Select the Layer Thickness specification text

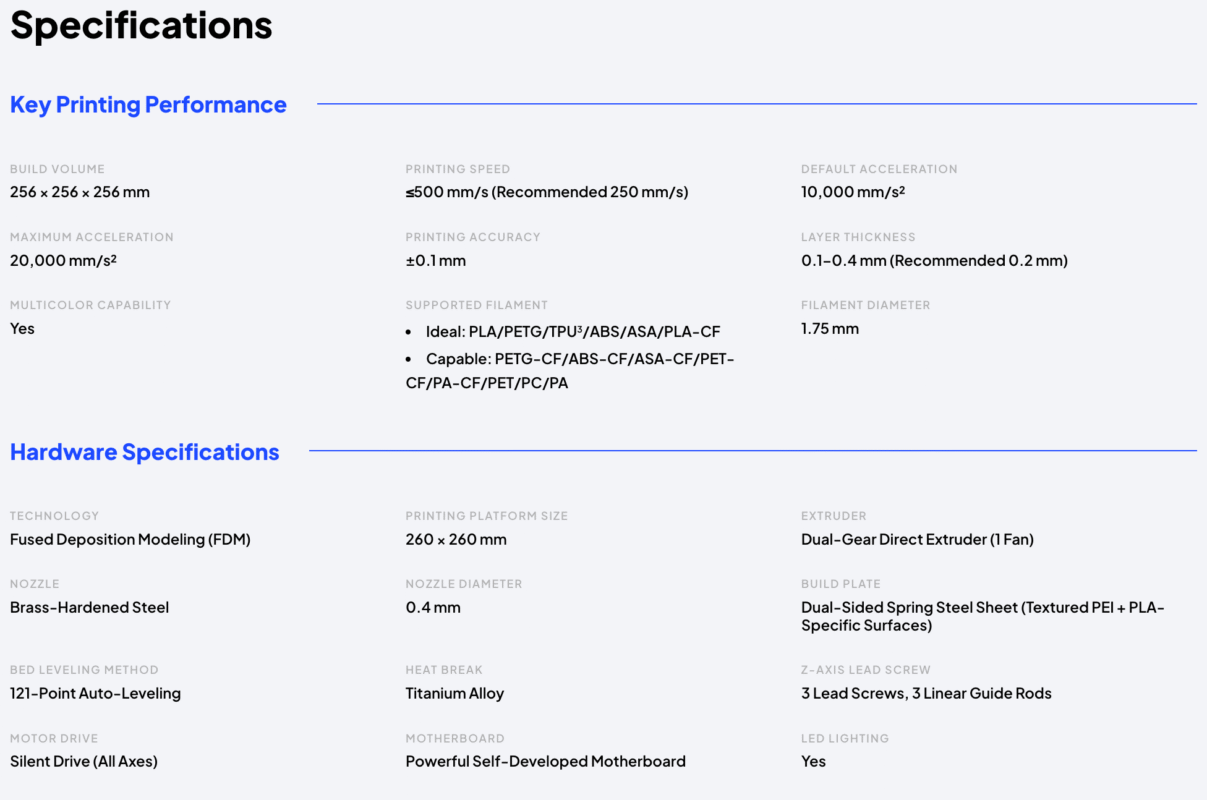934,260
